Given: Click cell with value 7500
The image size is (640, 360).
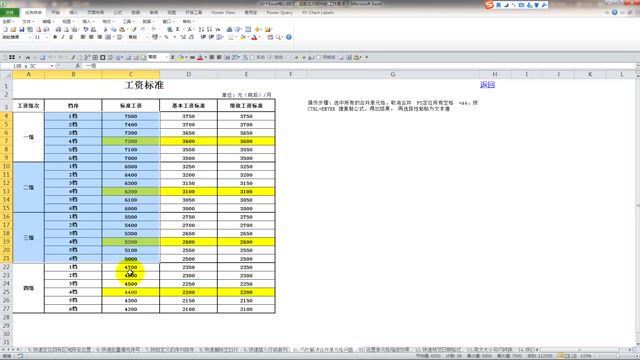Looking at the screenshot, I should click(x=131, y=116).
